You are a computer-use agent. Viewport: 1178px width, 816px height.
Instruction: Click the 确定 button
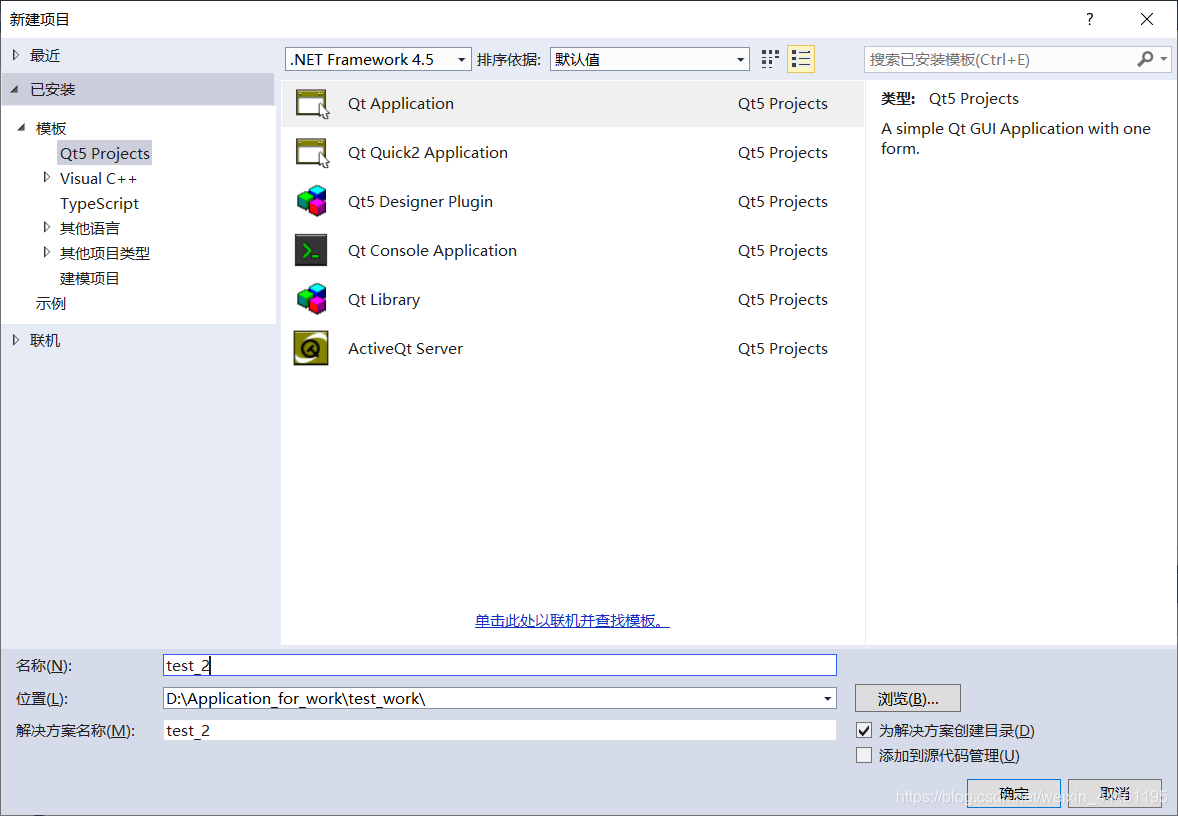point(1013,793)
